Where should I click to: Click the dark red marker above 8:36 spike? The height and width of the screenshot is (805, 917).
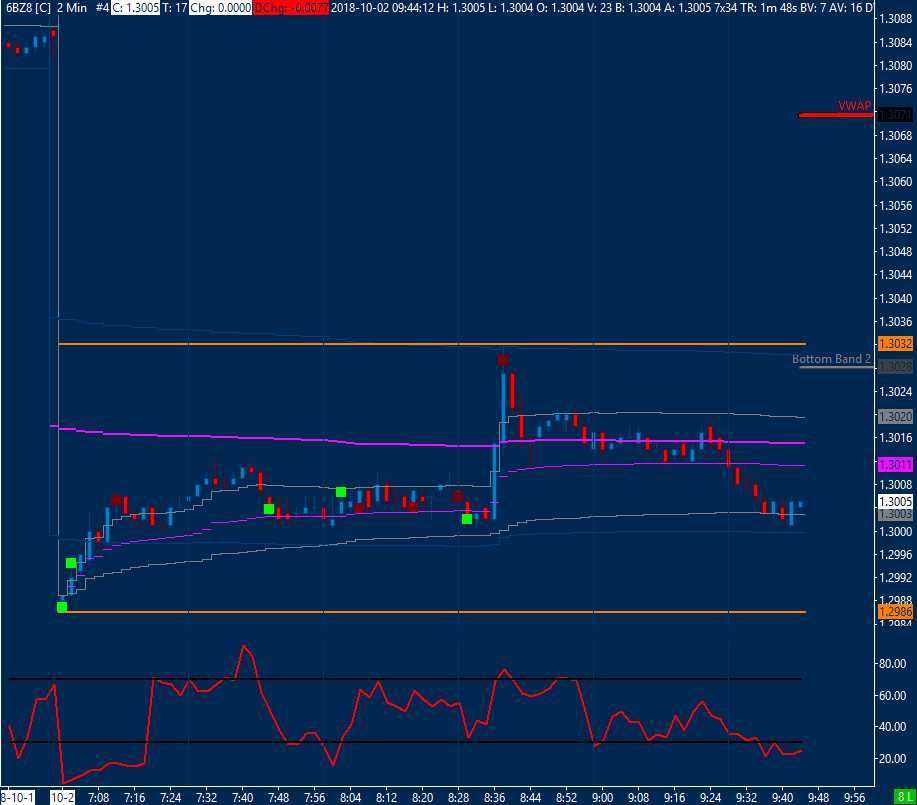coord(503,360)
